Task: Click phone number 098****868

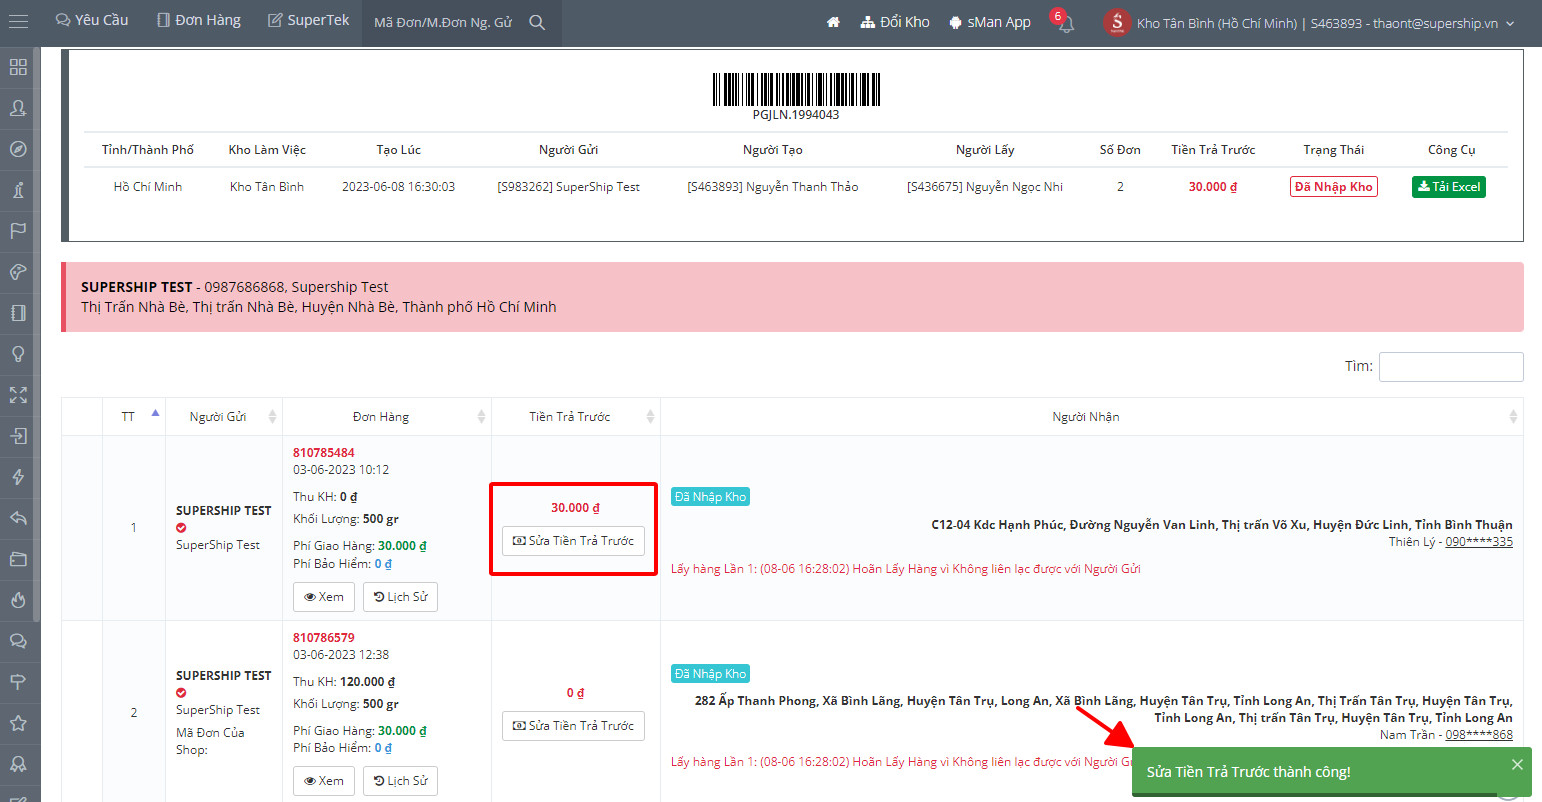Action: tap(1479, 735)
